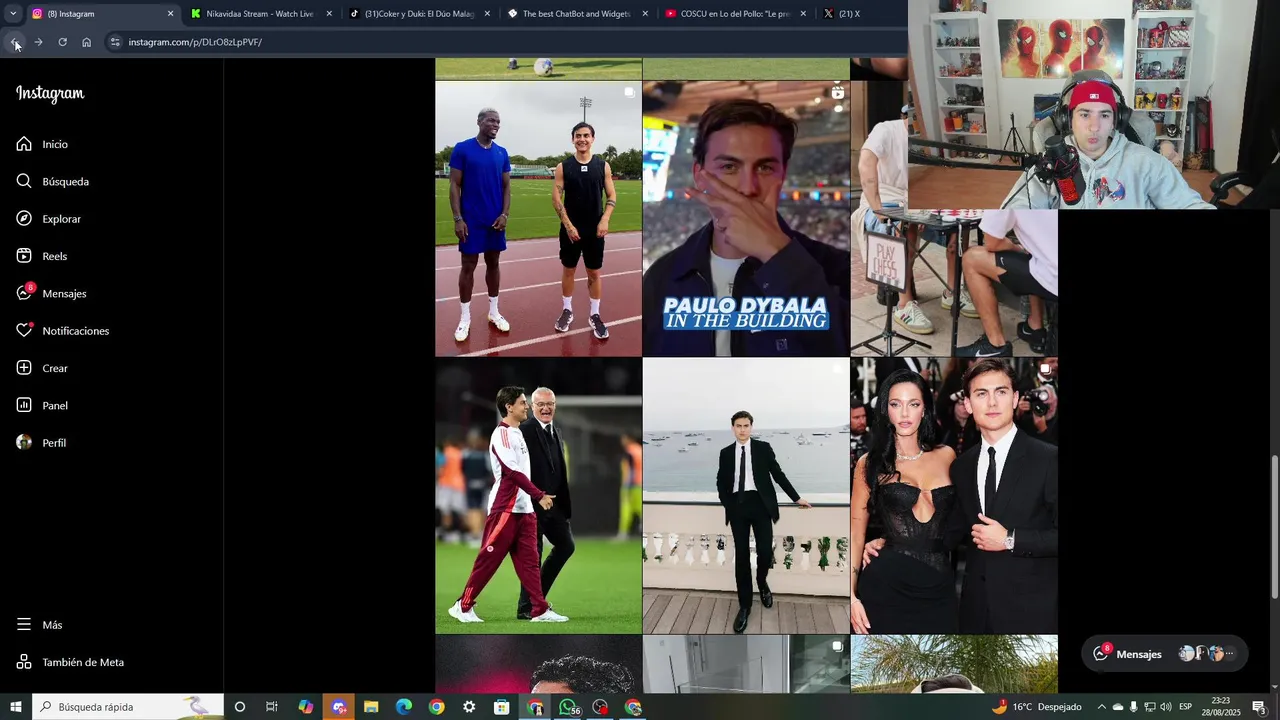Screen dimensions: 1280x720
Task: View Notificaciones in the sidebar
Action: click(62, 331)
